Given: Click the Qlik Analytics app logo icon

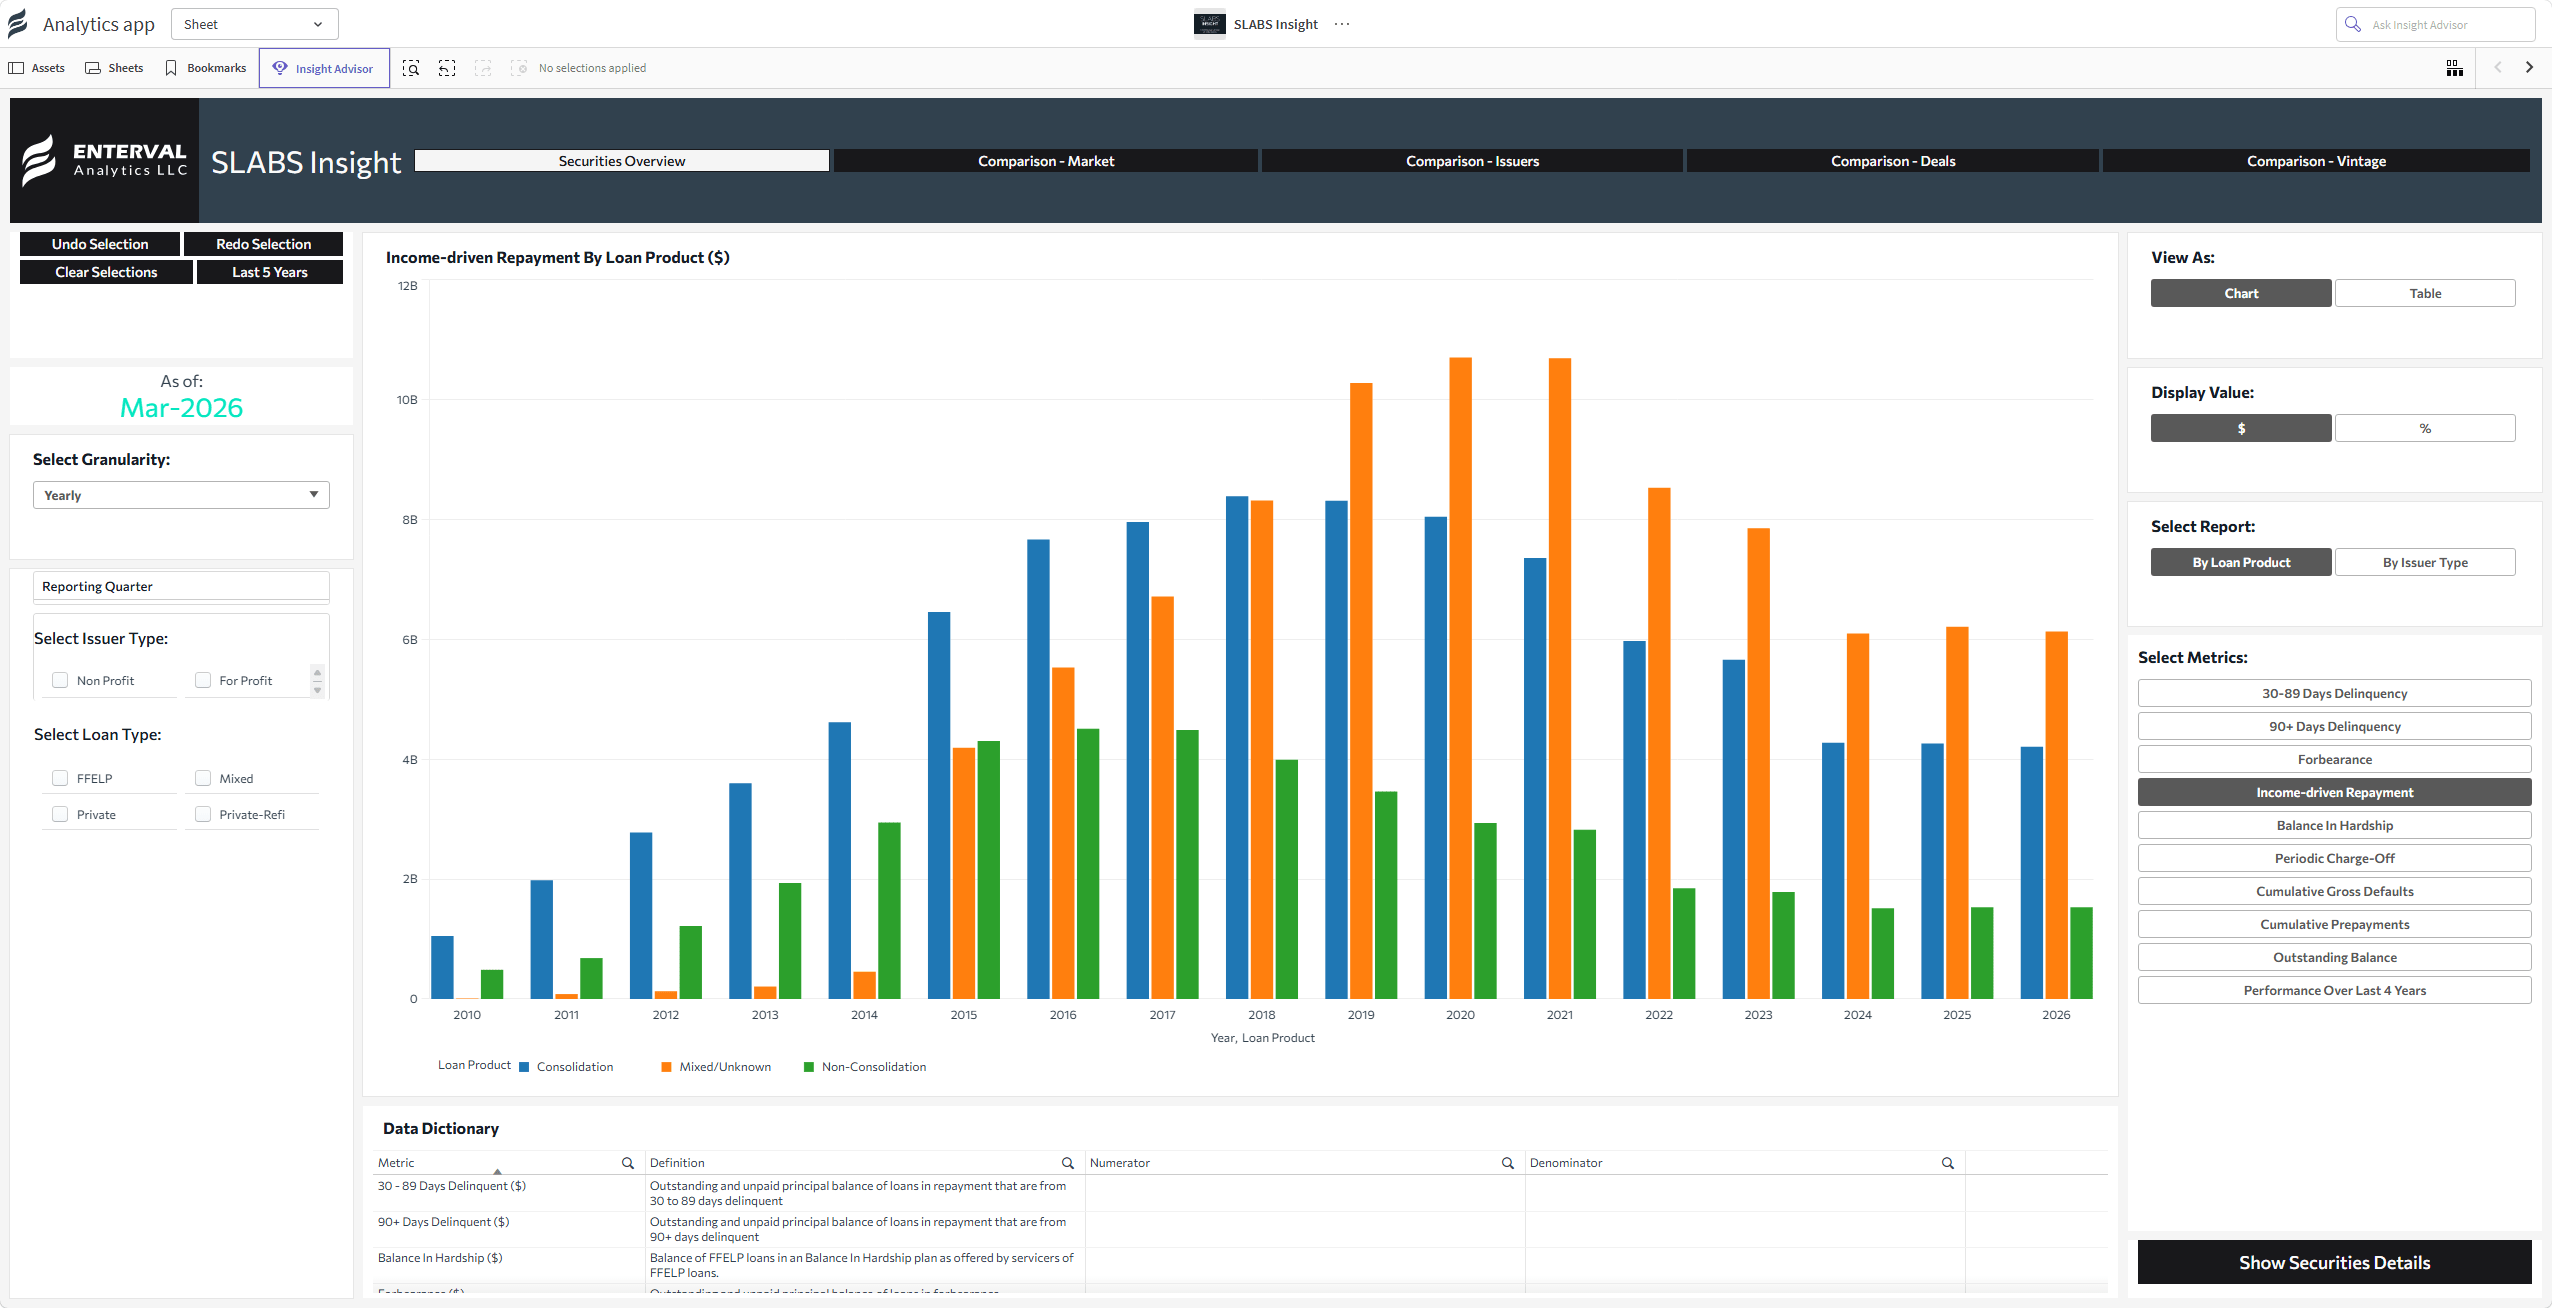Looking at the screenshot, I should tap(18, 24).
